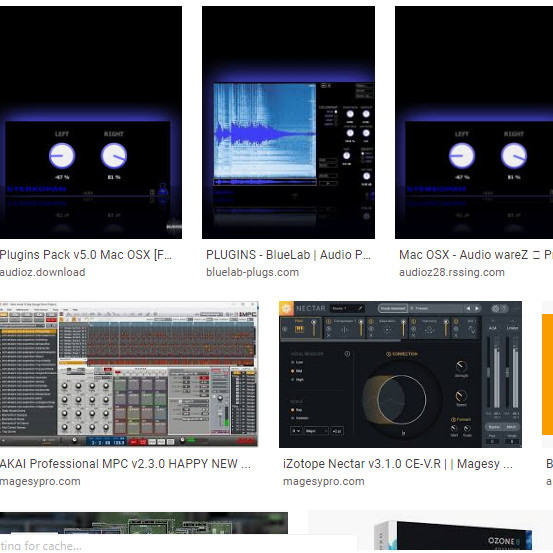Click the 'Mac OSX - Audio wareZ' title

(476, 255)
